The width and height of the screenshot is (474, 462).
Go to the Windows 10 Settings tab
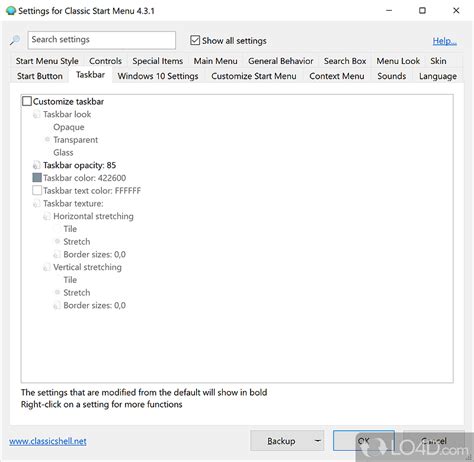tap(158, 76)
